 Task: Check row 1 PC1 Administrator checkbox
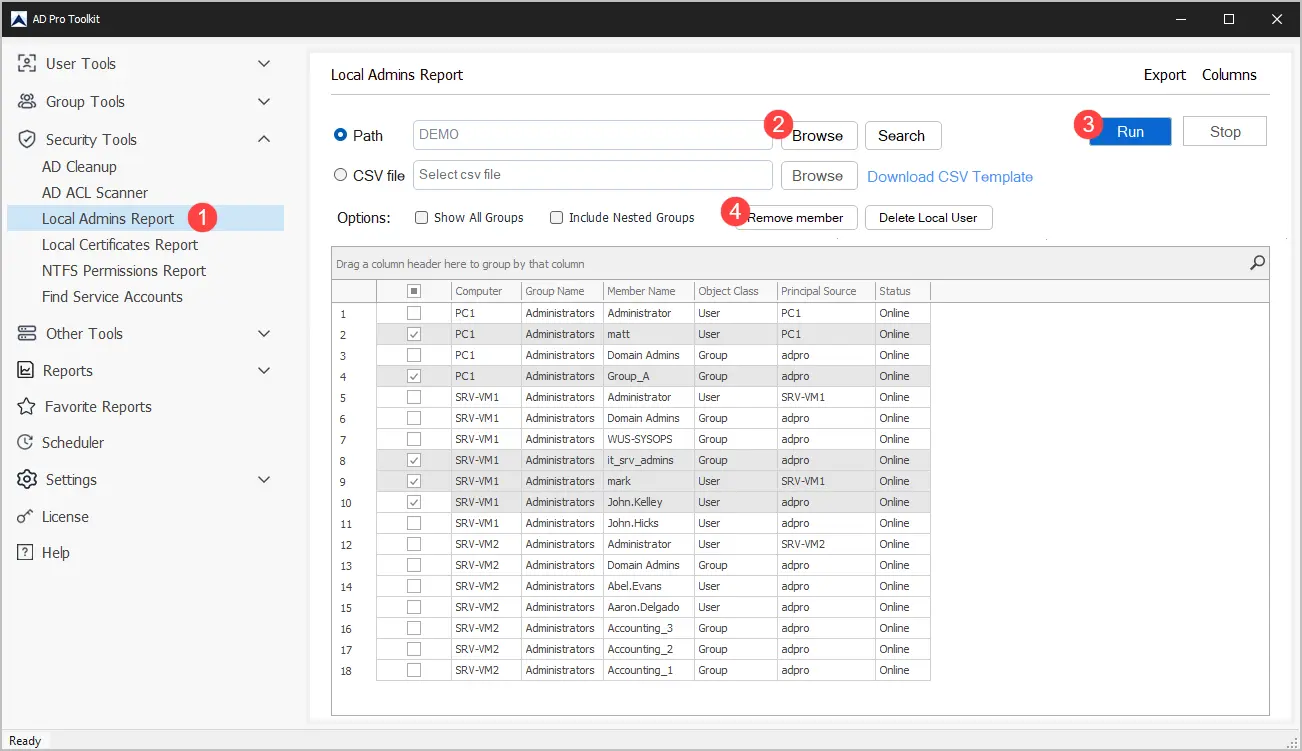(x=414, y=313)
